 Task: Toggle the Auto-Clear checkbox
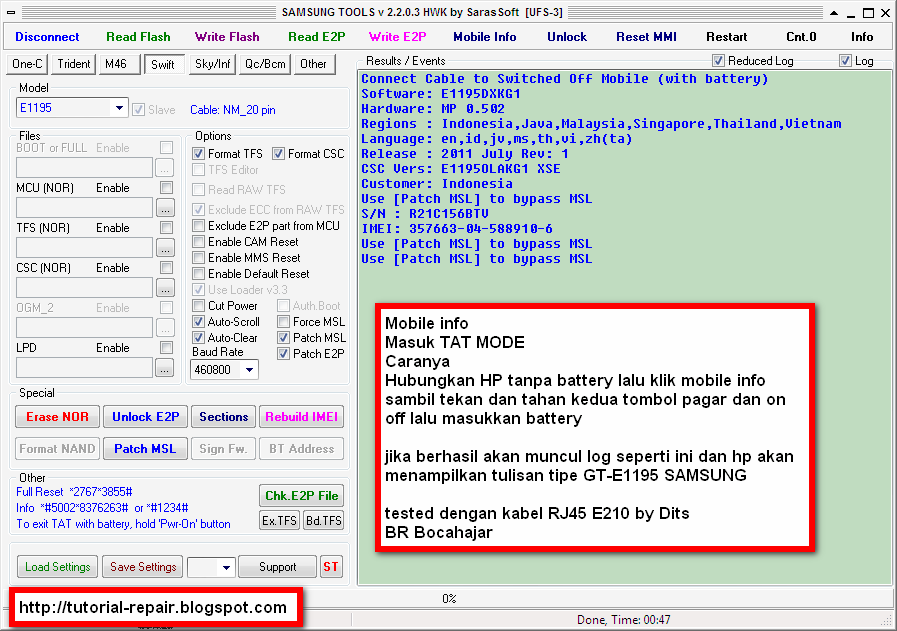point(199,338)
